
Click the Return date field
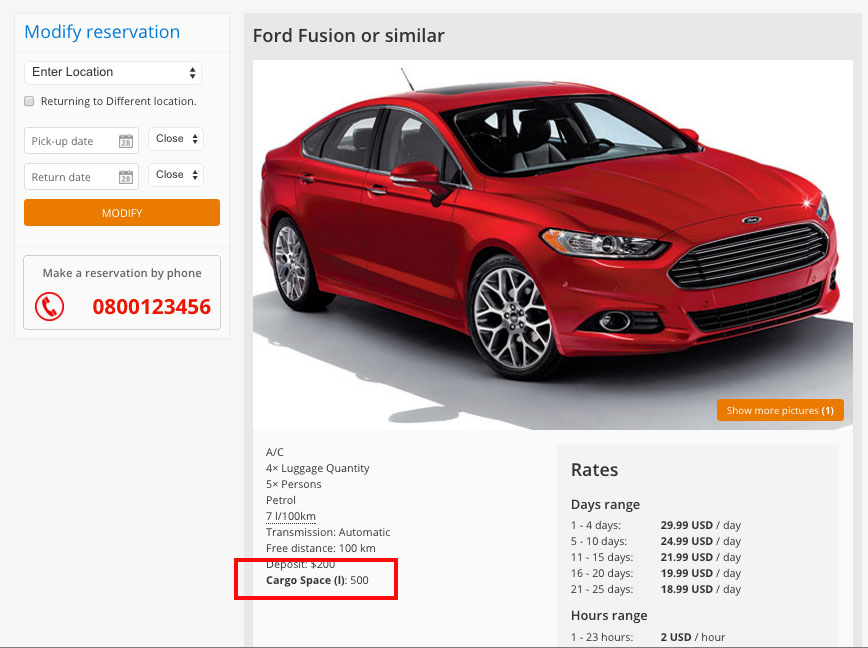click(81, 177)
